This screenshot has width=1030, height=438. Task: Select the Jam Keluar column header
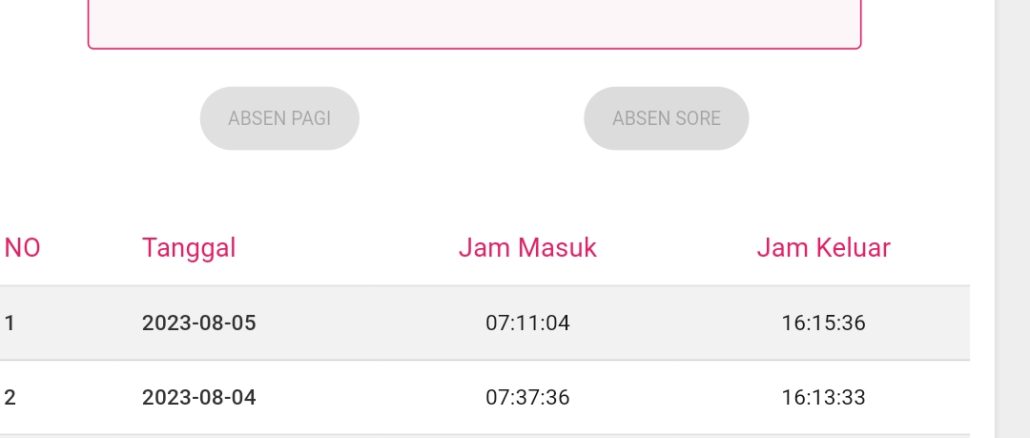[x=823, y=248]
